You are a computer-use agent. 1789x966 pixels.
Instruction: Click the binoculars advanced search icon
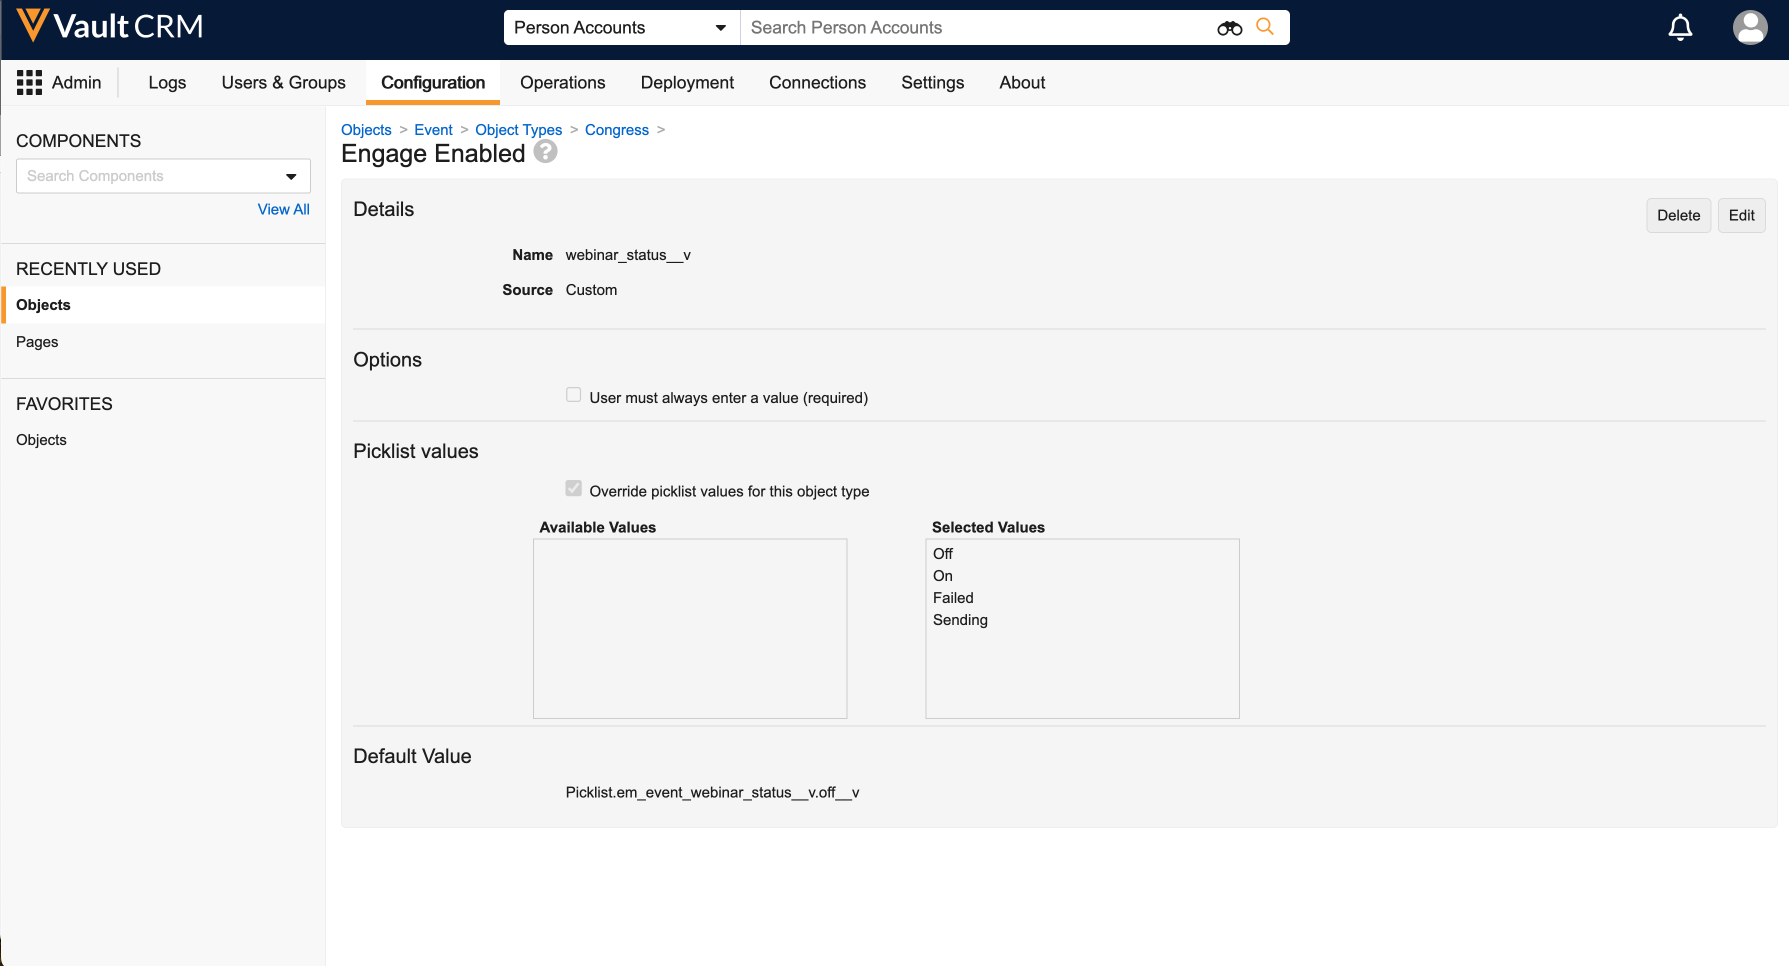(1229, 28)
